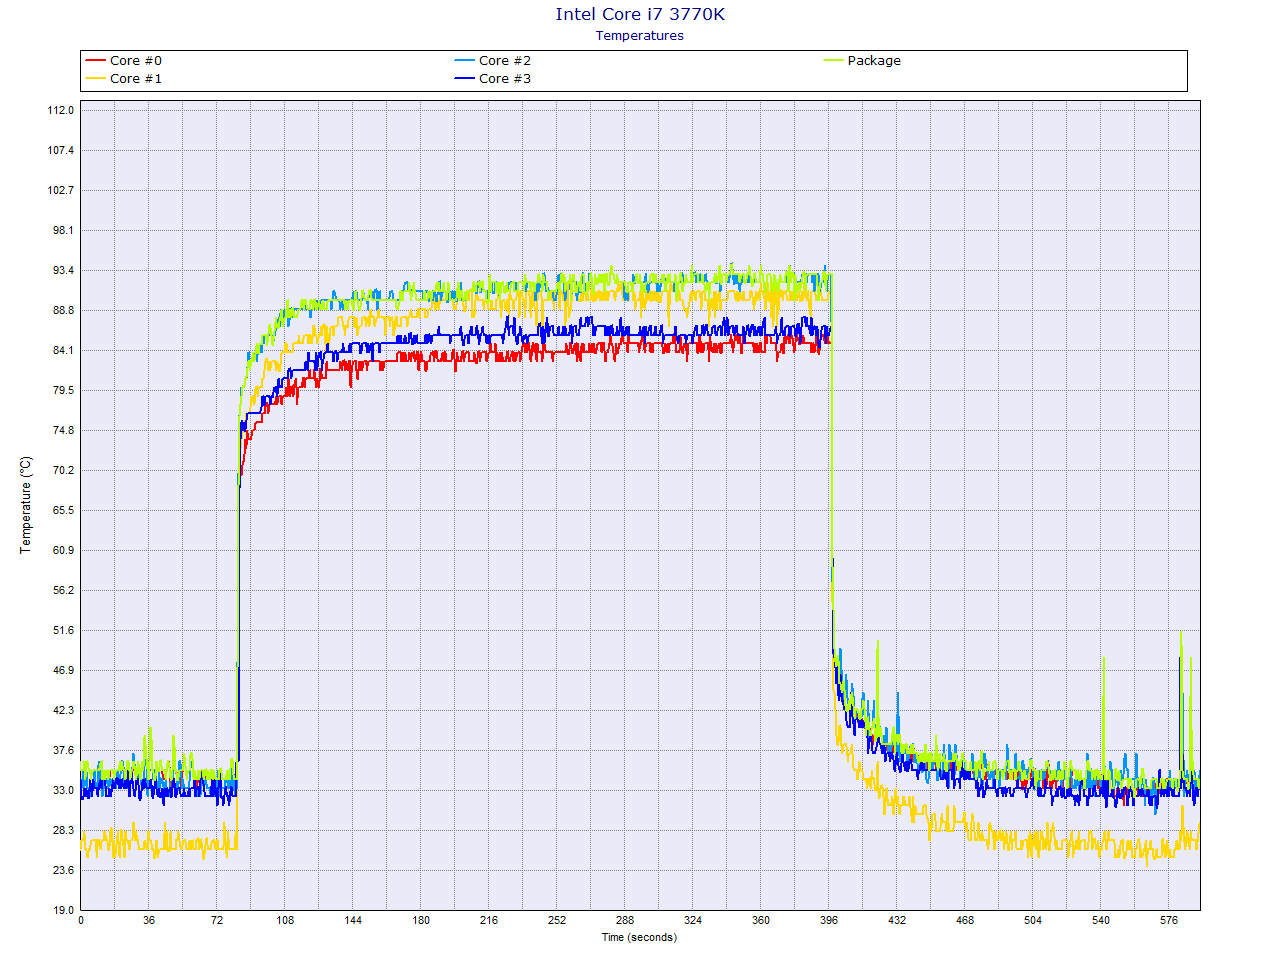
Task: Click the green Package color line
Action: (834, 61)
